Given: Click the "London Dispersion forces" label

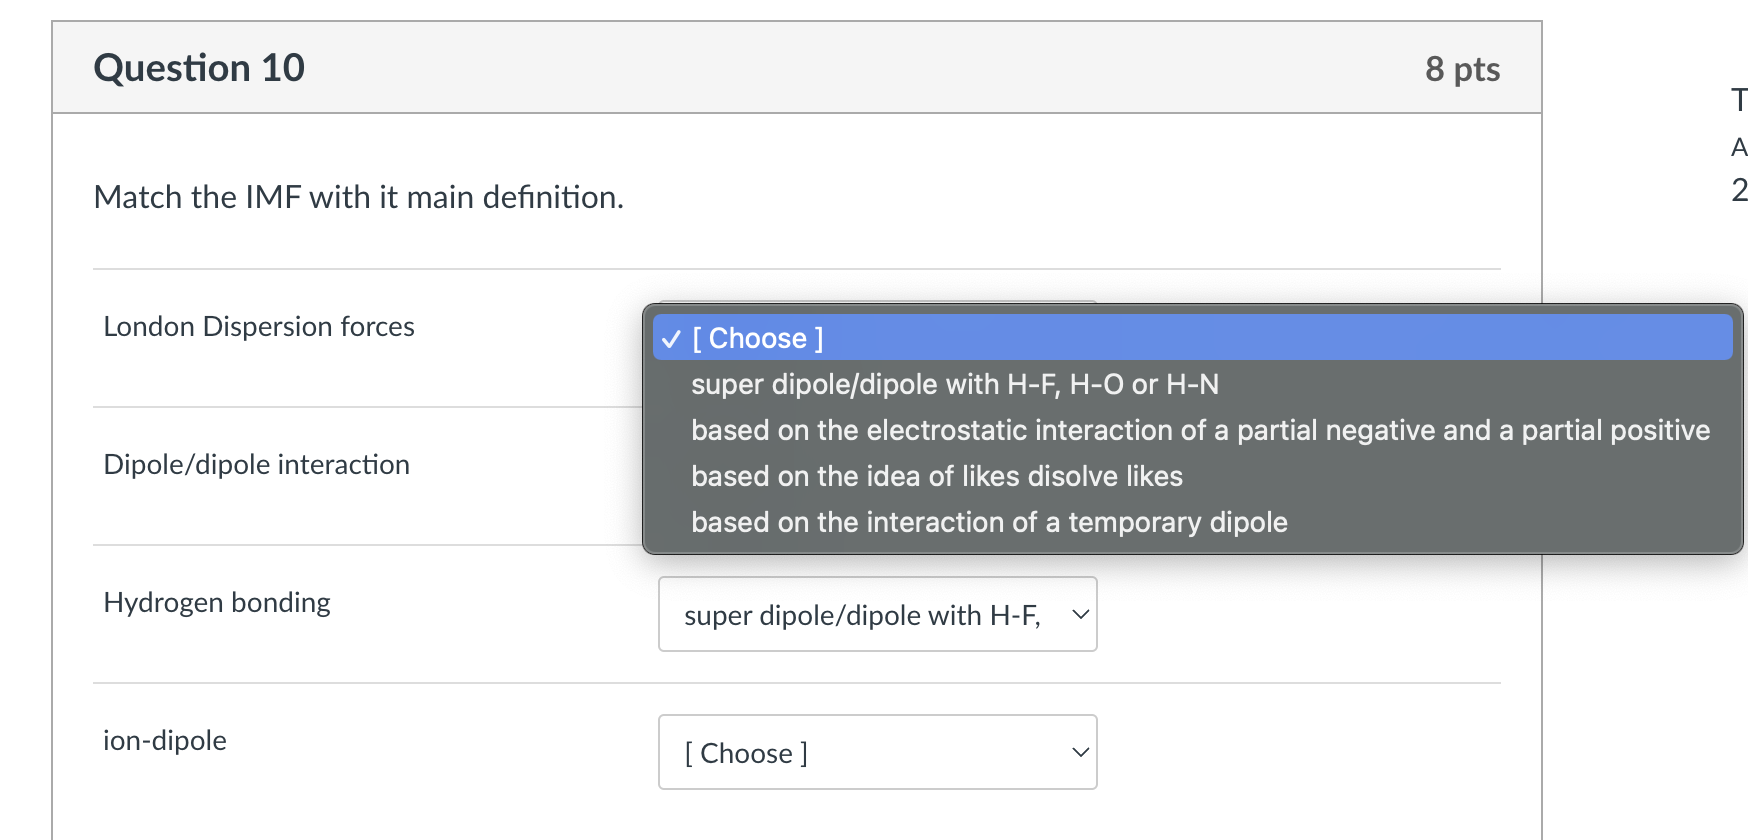Looking at the screenshot, I should 259,327.
